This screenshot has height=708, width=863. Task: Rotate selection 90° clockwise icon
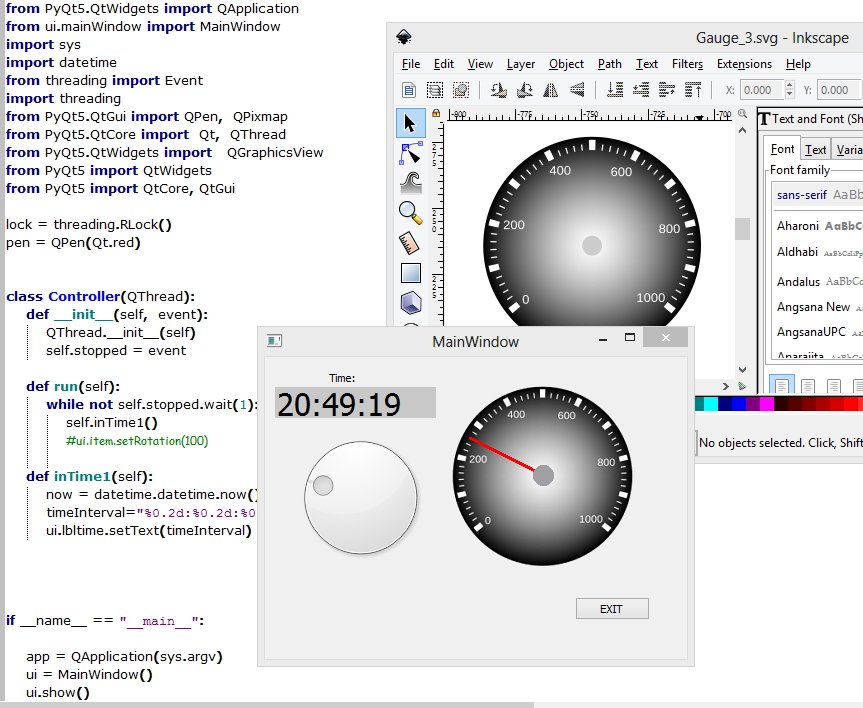click(525, 90)
